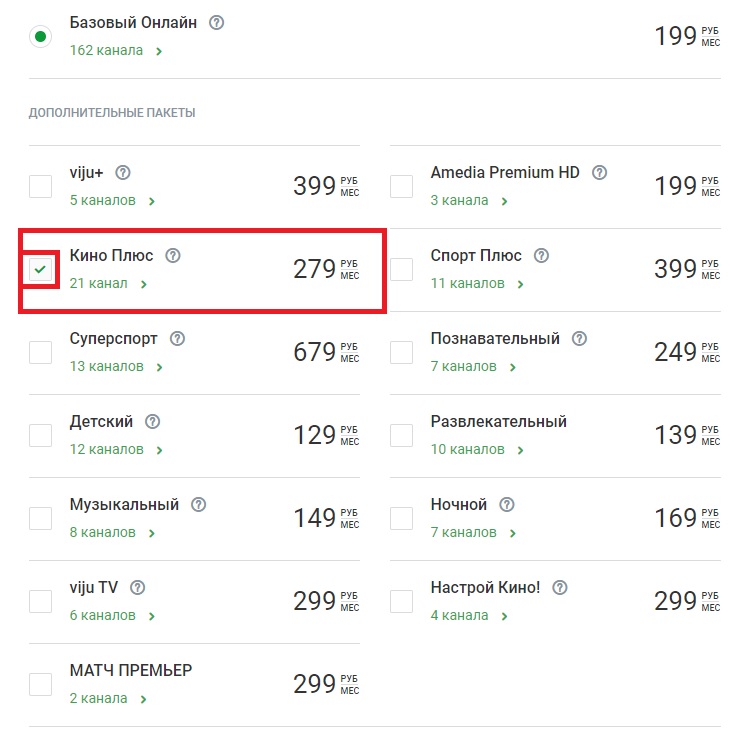Open help icon next to Базовый Онлайн
Screen dimensions: 745x730
click(x=217, y=22)
